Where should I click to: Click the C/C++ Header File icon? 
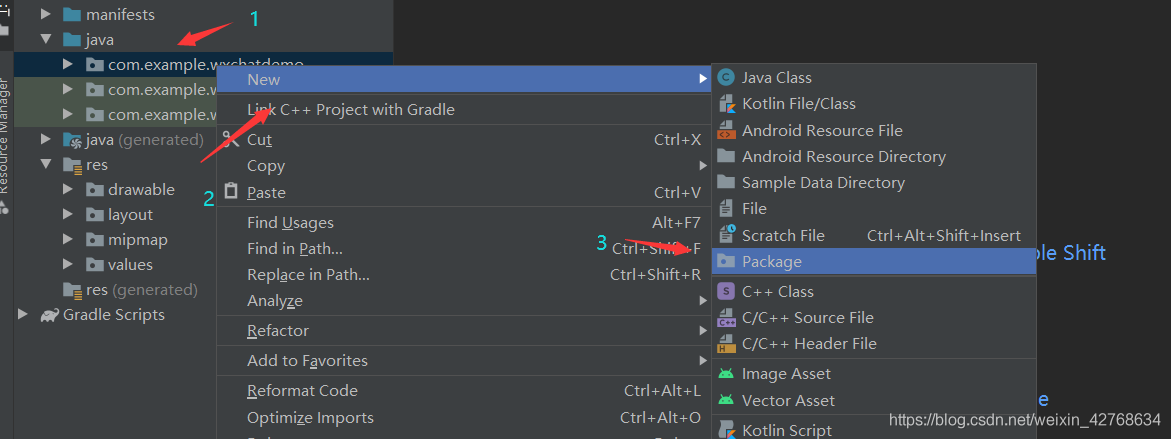(726, 344)
